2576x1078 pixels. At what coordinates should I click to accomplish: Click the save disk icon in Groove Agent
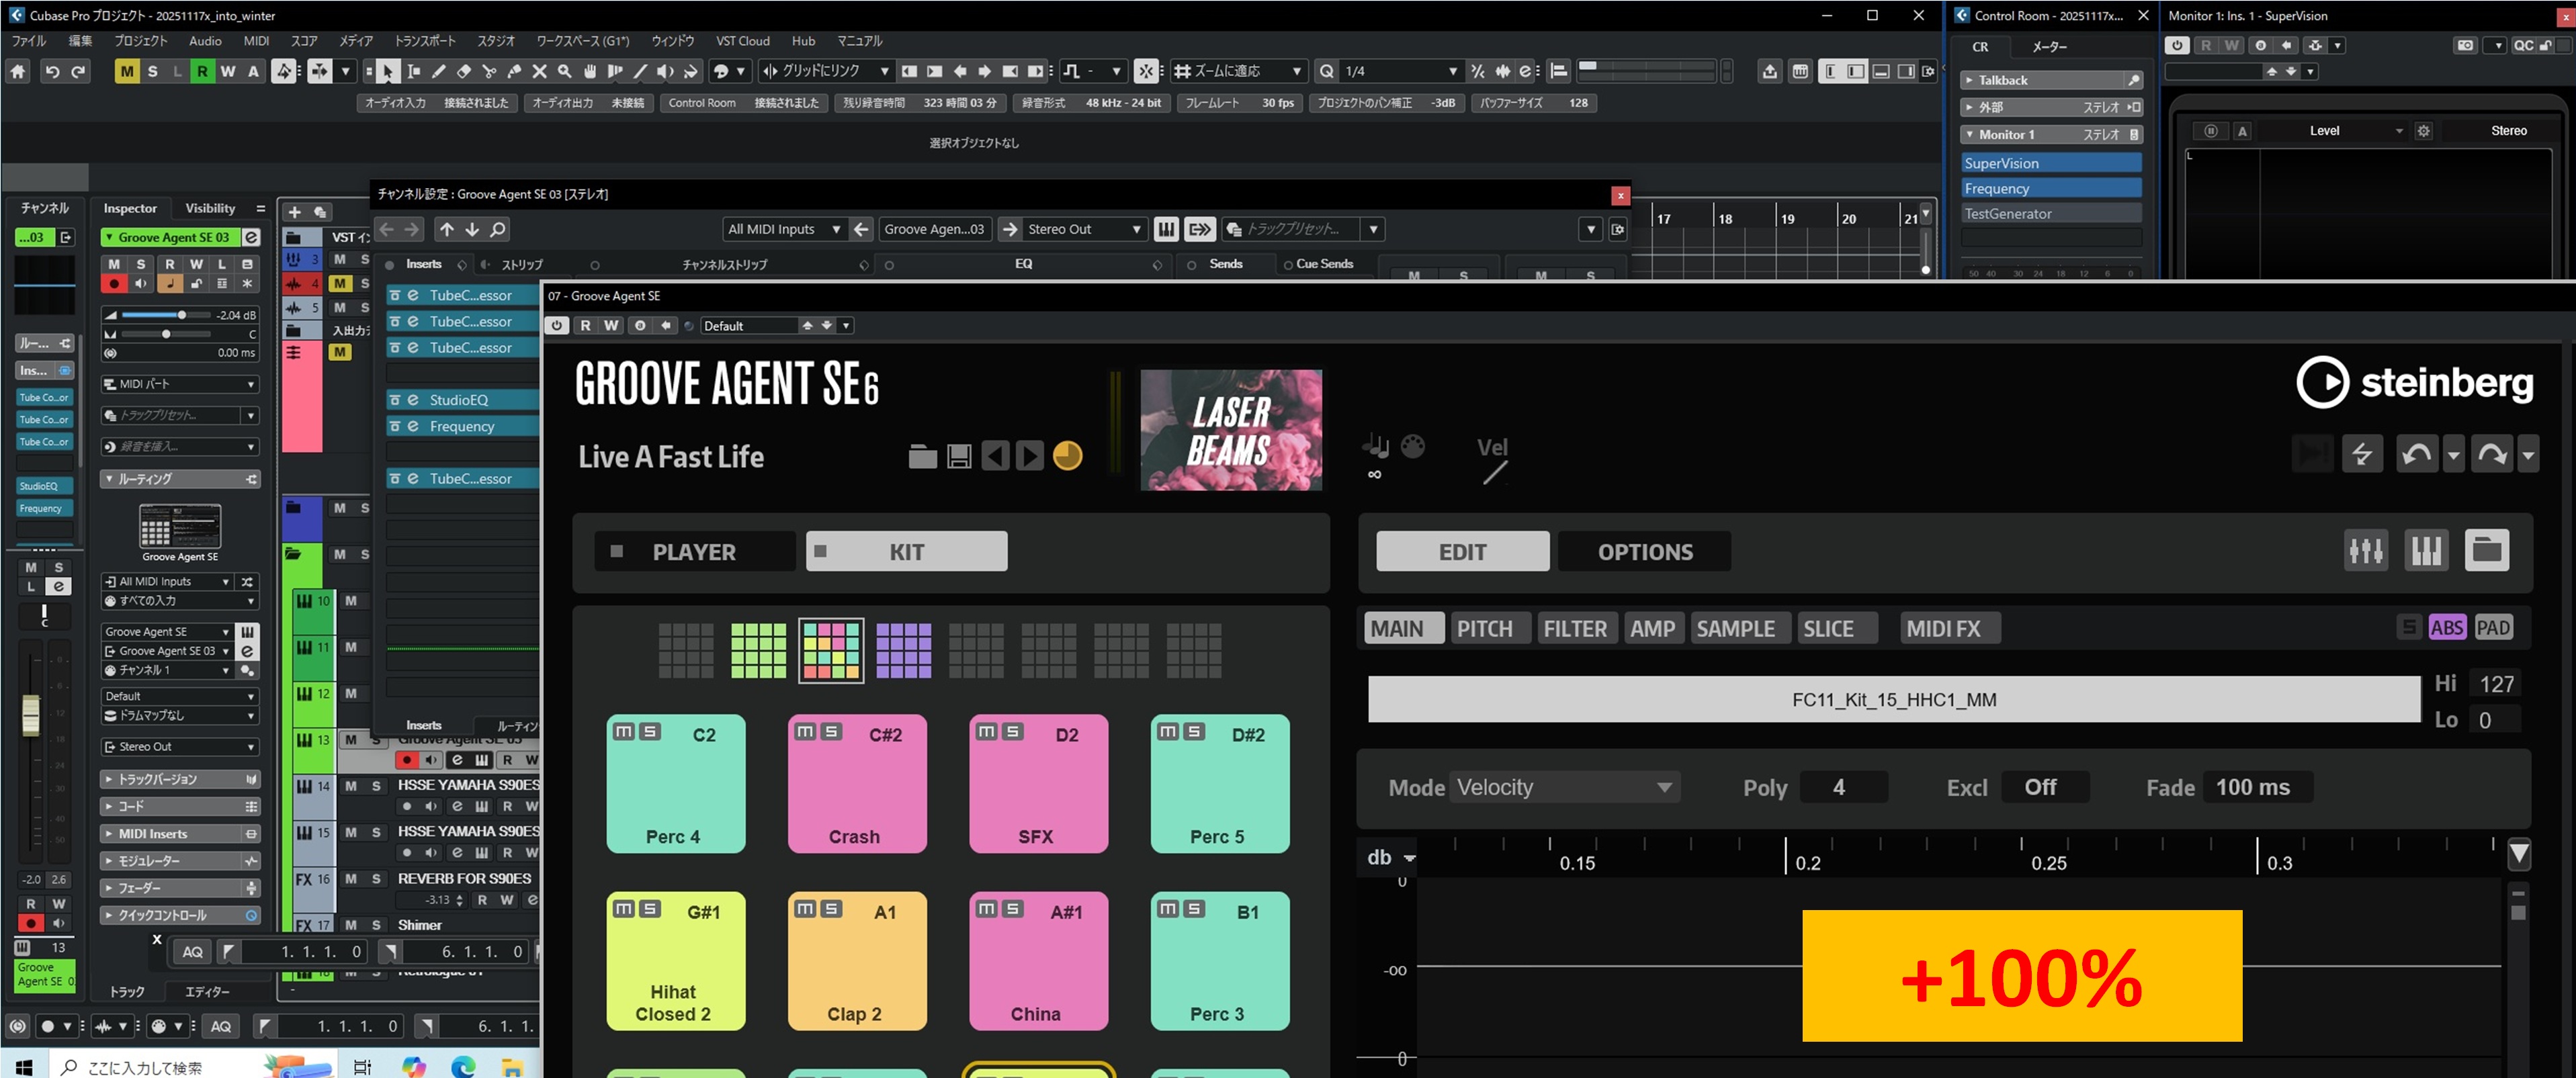tap(959, 455)
